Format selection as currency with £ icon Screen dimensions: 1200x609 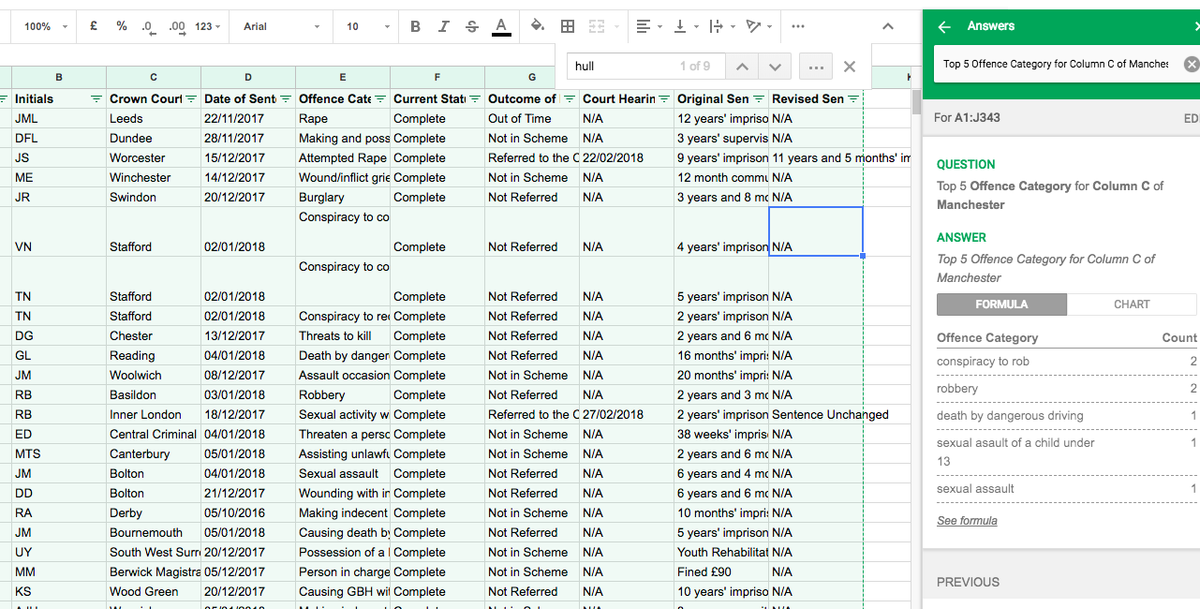(93, 27)
